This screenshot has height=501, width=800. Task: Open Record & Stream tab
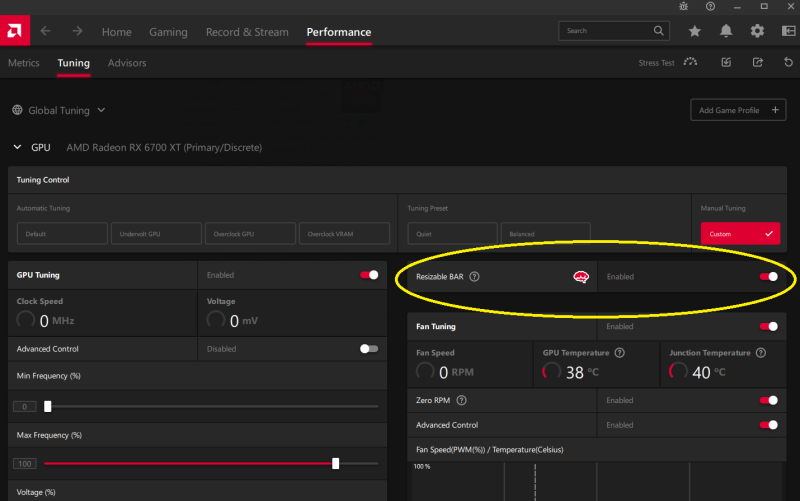(x=247, y=32)
